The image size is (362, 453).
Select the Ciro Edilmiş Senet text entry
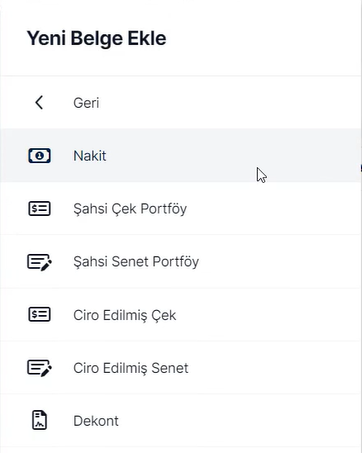pos(131,368)
